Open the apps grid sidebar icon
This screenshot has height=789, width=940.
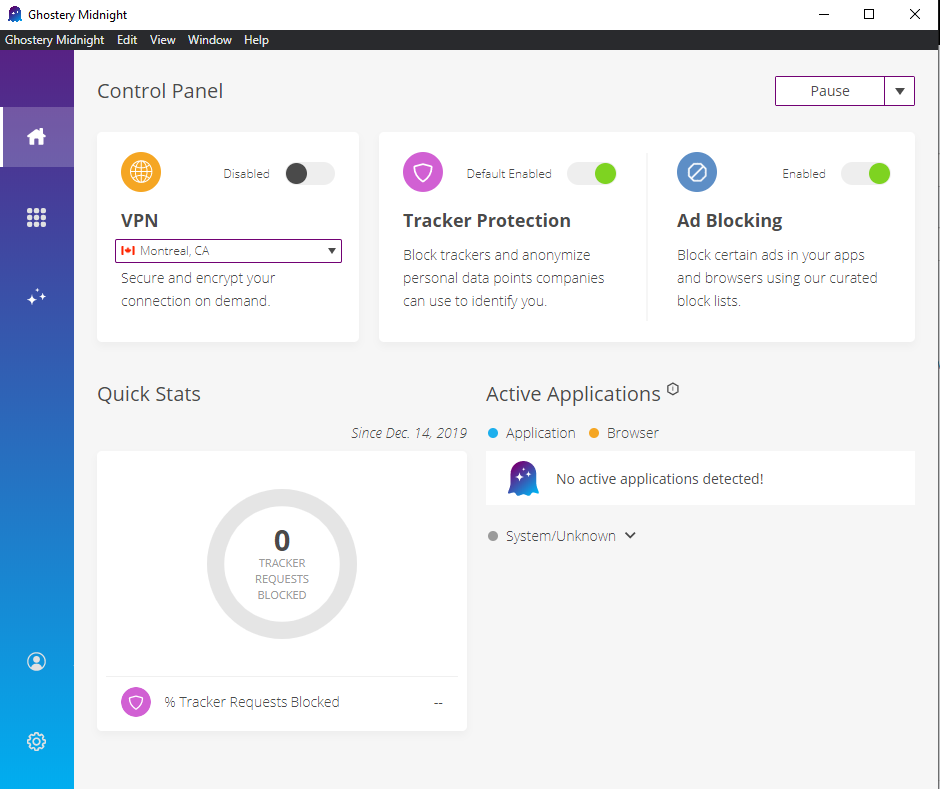pyautogui.click(x=37, y=217)
